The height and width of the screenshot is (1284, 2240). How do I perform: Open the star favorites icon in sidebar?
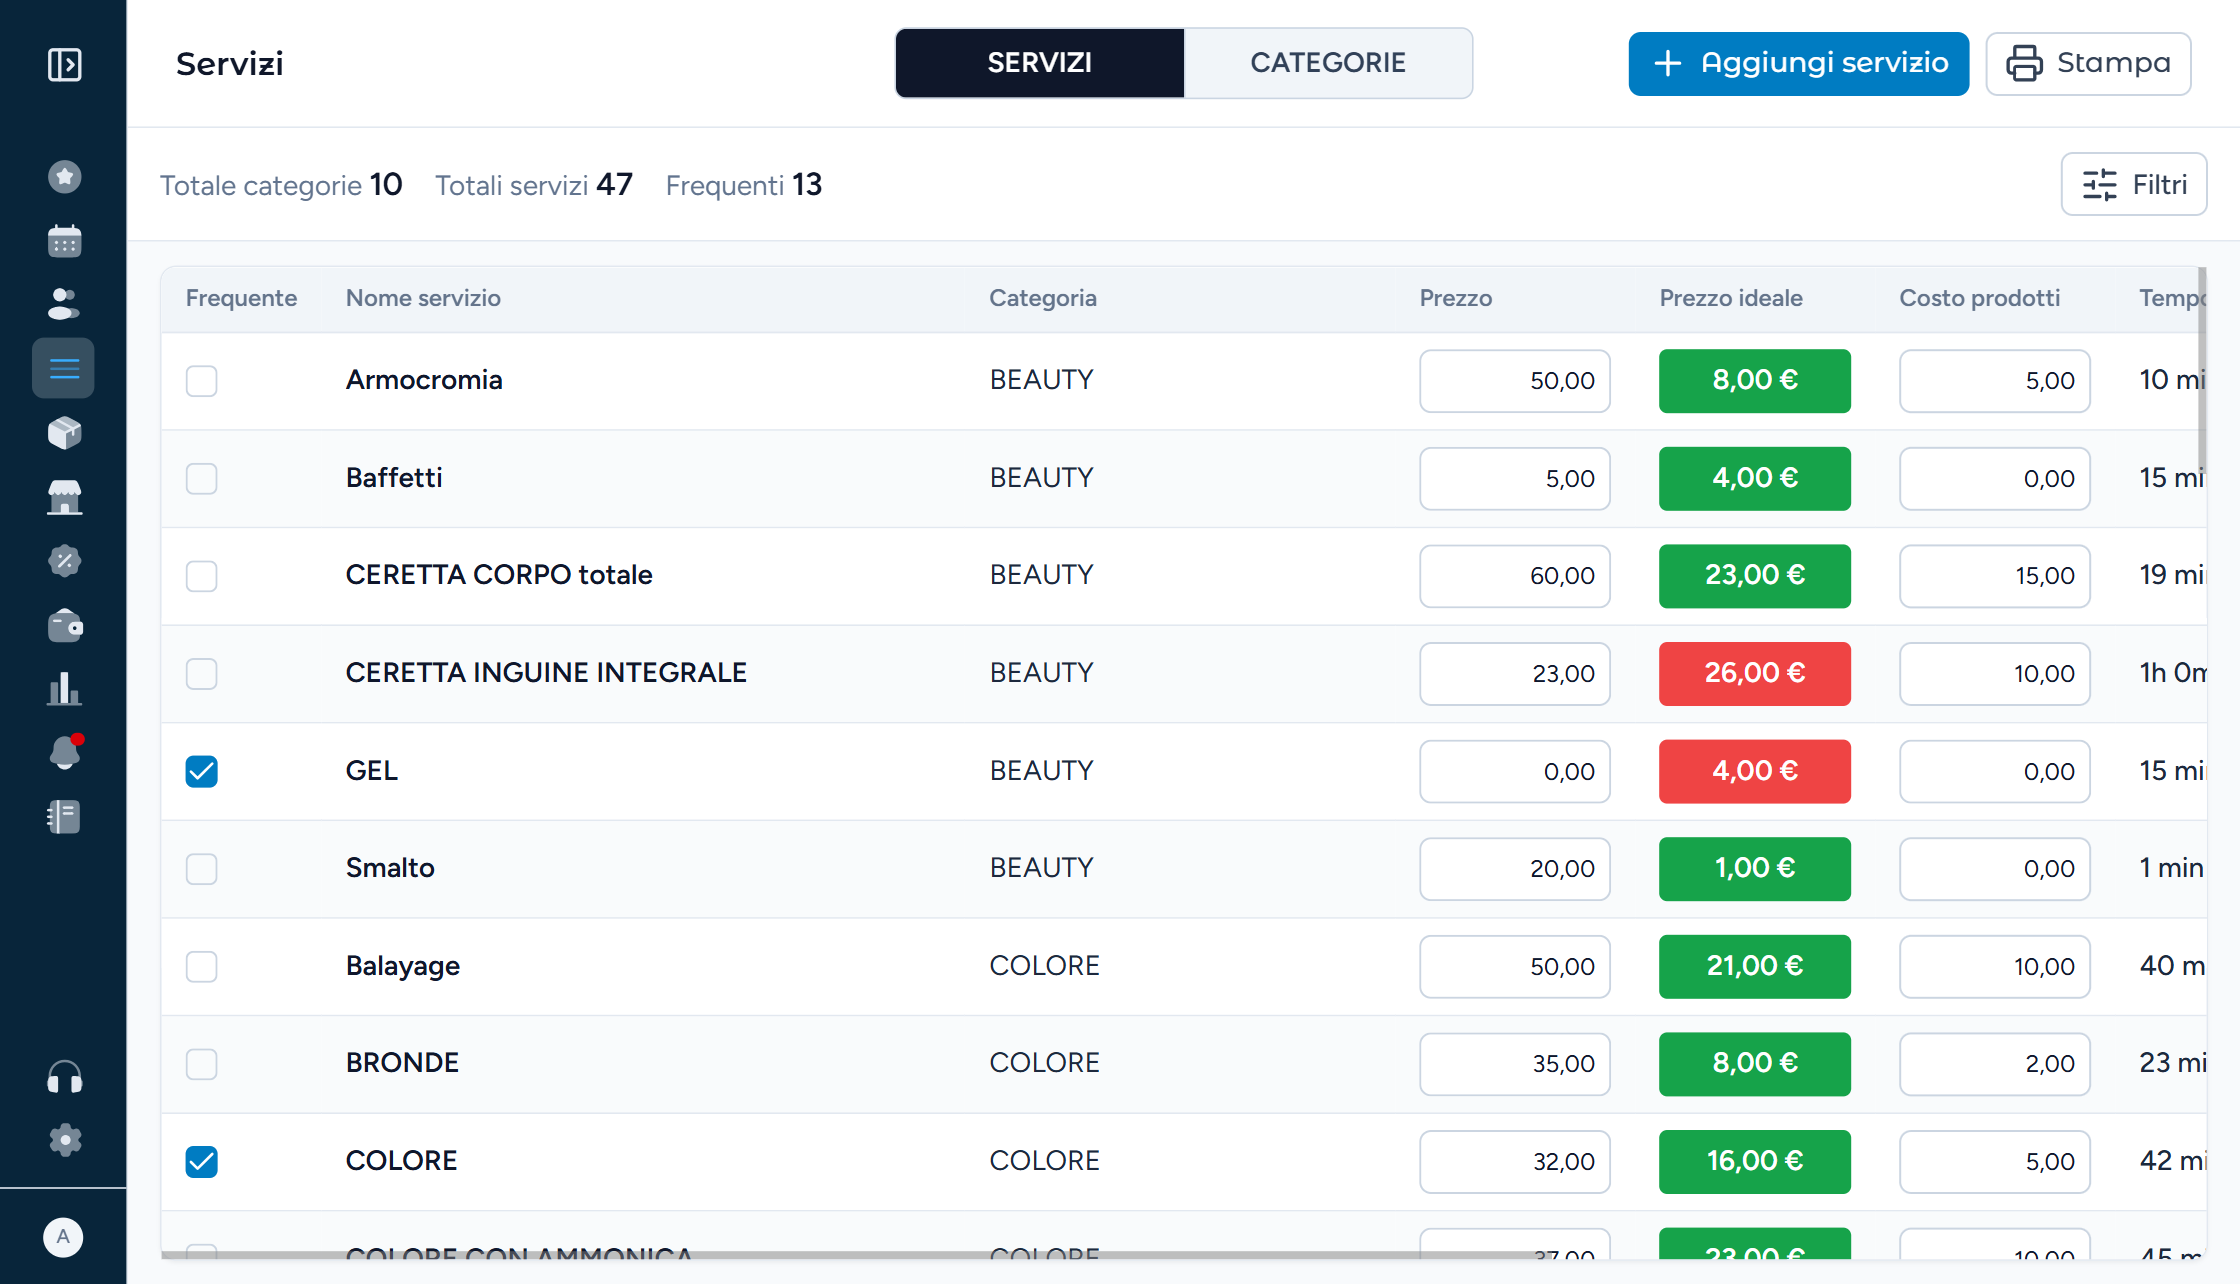click(64, 177)
